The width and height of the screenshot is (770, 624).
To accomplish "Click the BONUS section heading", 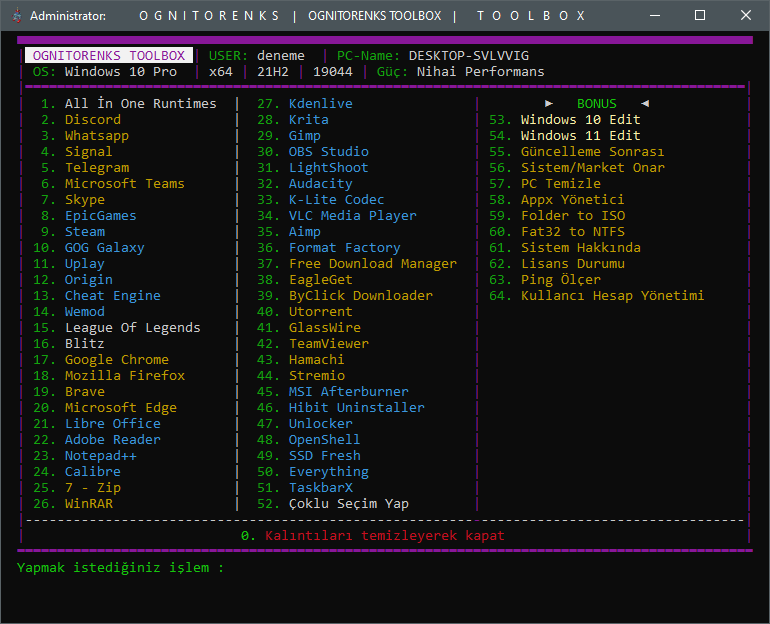I will (597, 104).
